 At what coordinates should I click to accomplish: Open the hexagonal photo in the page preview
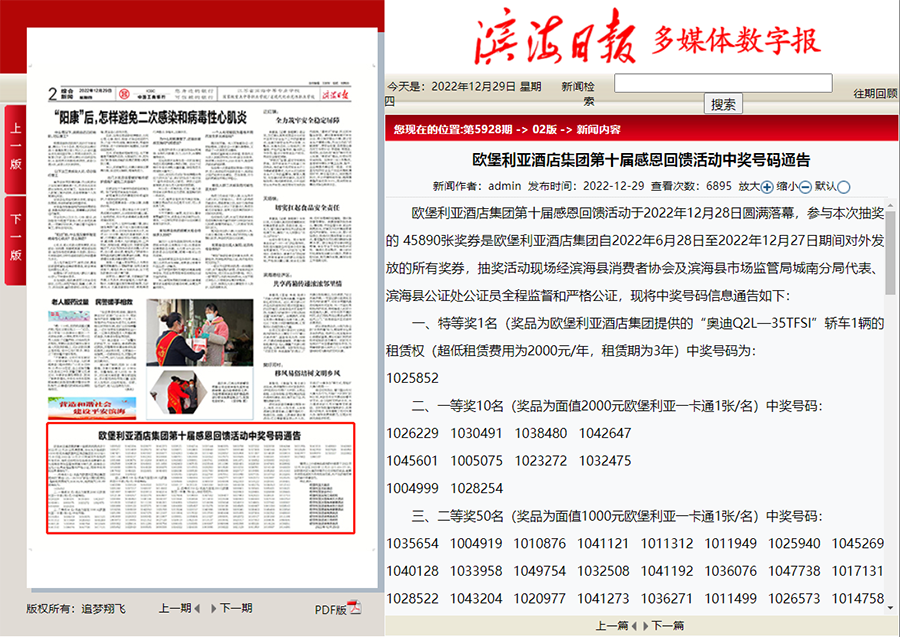[x=178, y=393]
